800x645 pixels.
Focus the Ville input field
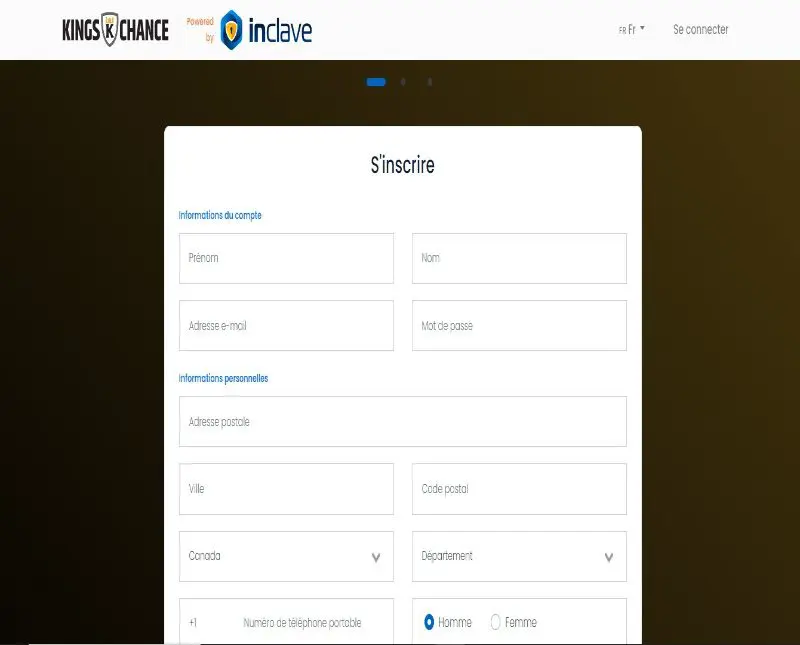tap(286, 489)
